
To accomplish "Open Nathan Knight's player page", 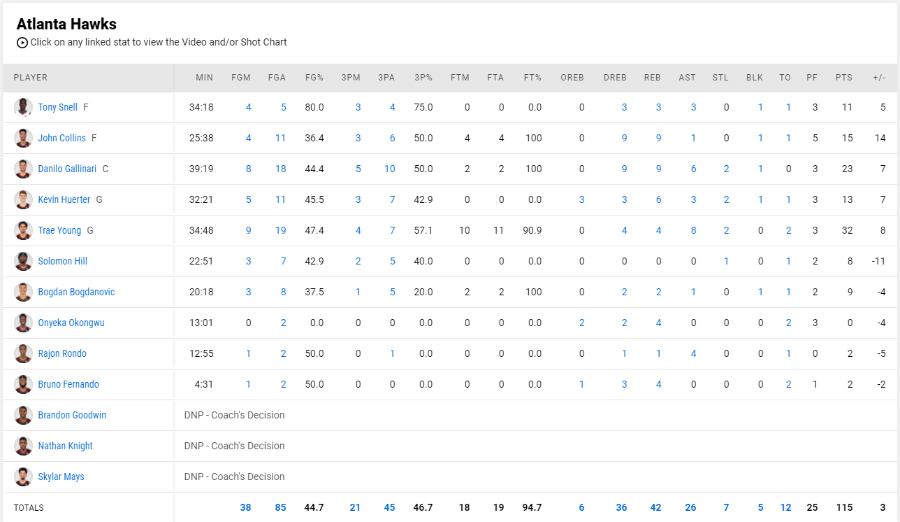I will (65, 446).
